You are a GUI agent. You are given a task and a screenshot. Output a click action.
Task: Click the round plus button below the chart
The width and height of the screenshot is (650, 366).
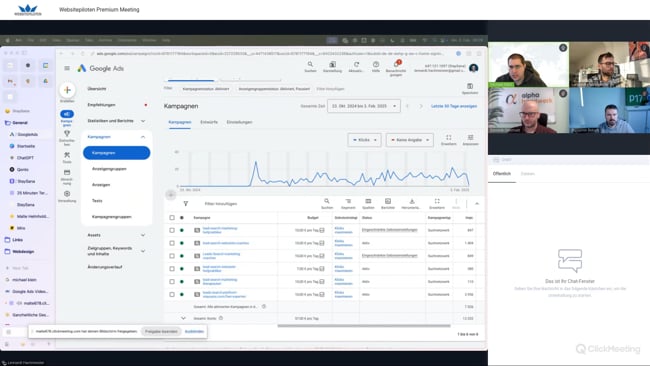pos(171,194)
